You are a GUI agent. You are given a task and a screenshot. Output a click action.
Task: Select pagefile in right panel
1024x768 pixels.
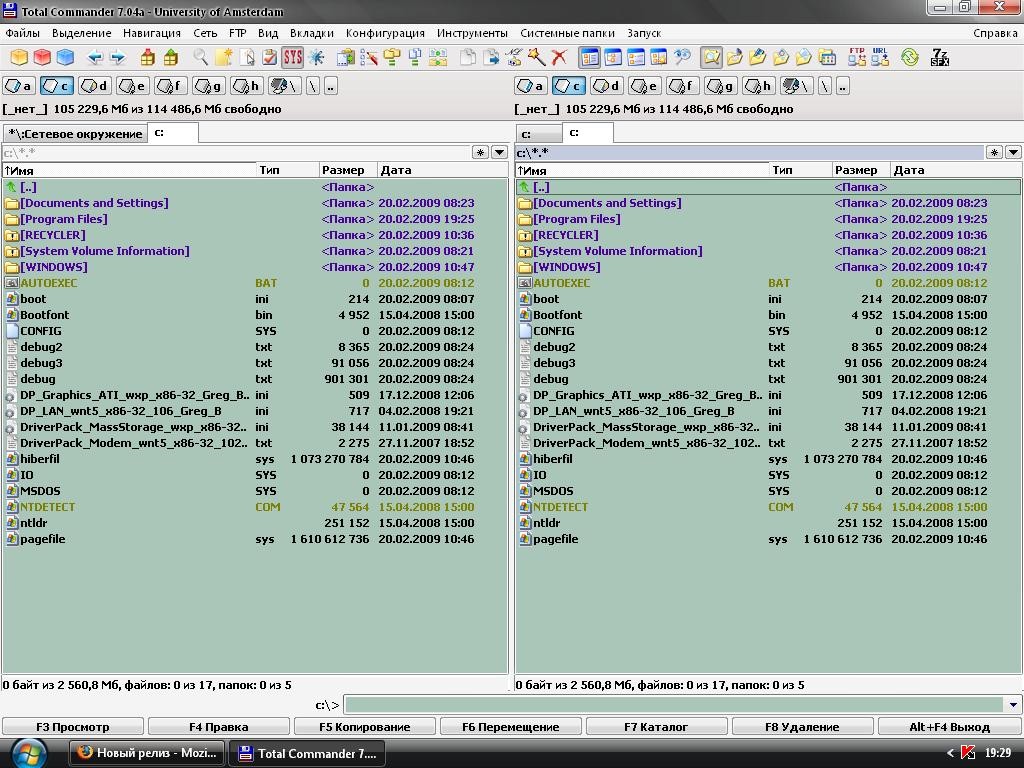point(769,539)
